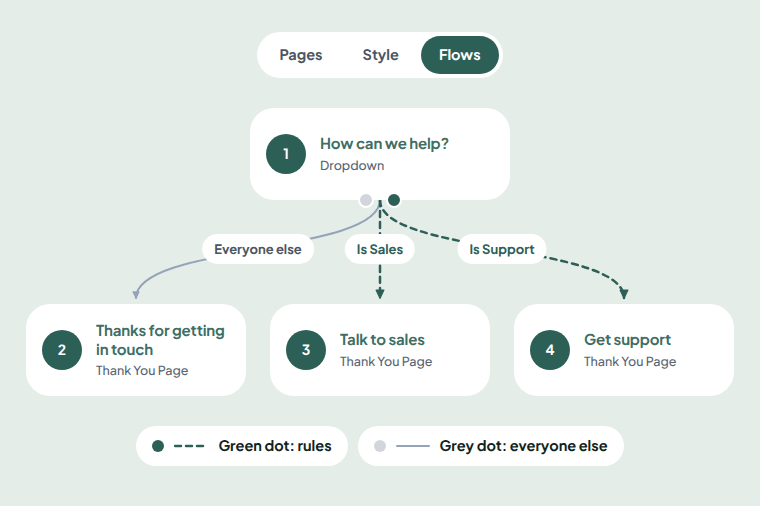Open the 'How can we help?' card
The image size is (760, 506).
380,154
